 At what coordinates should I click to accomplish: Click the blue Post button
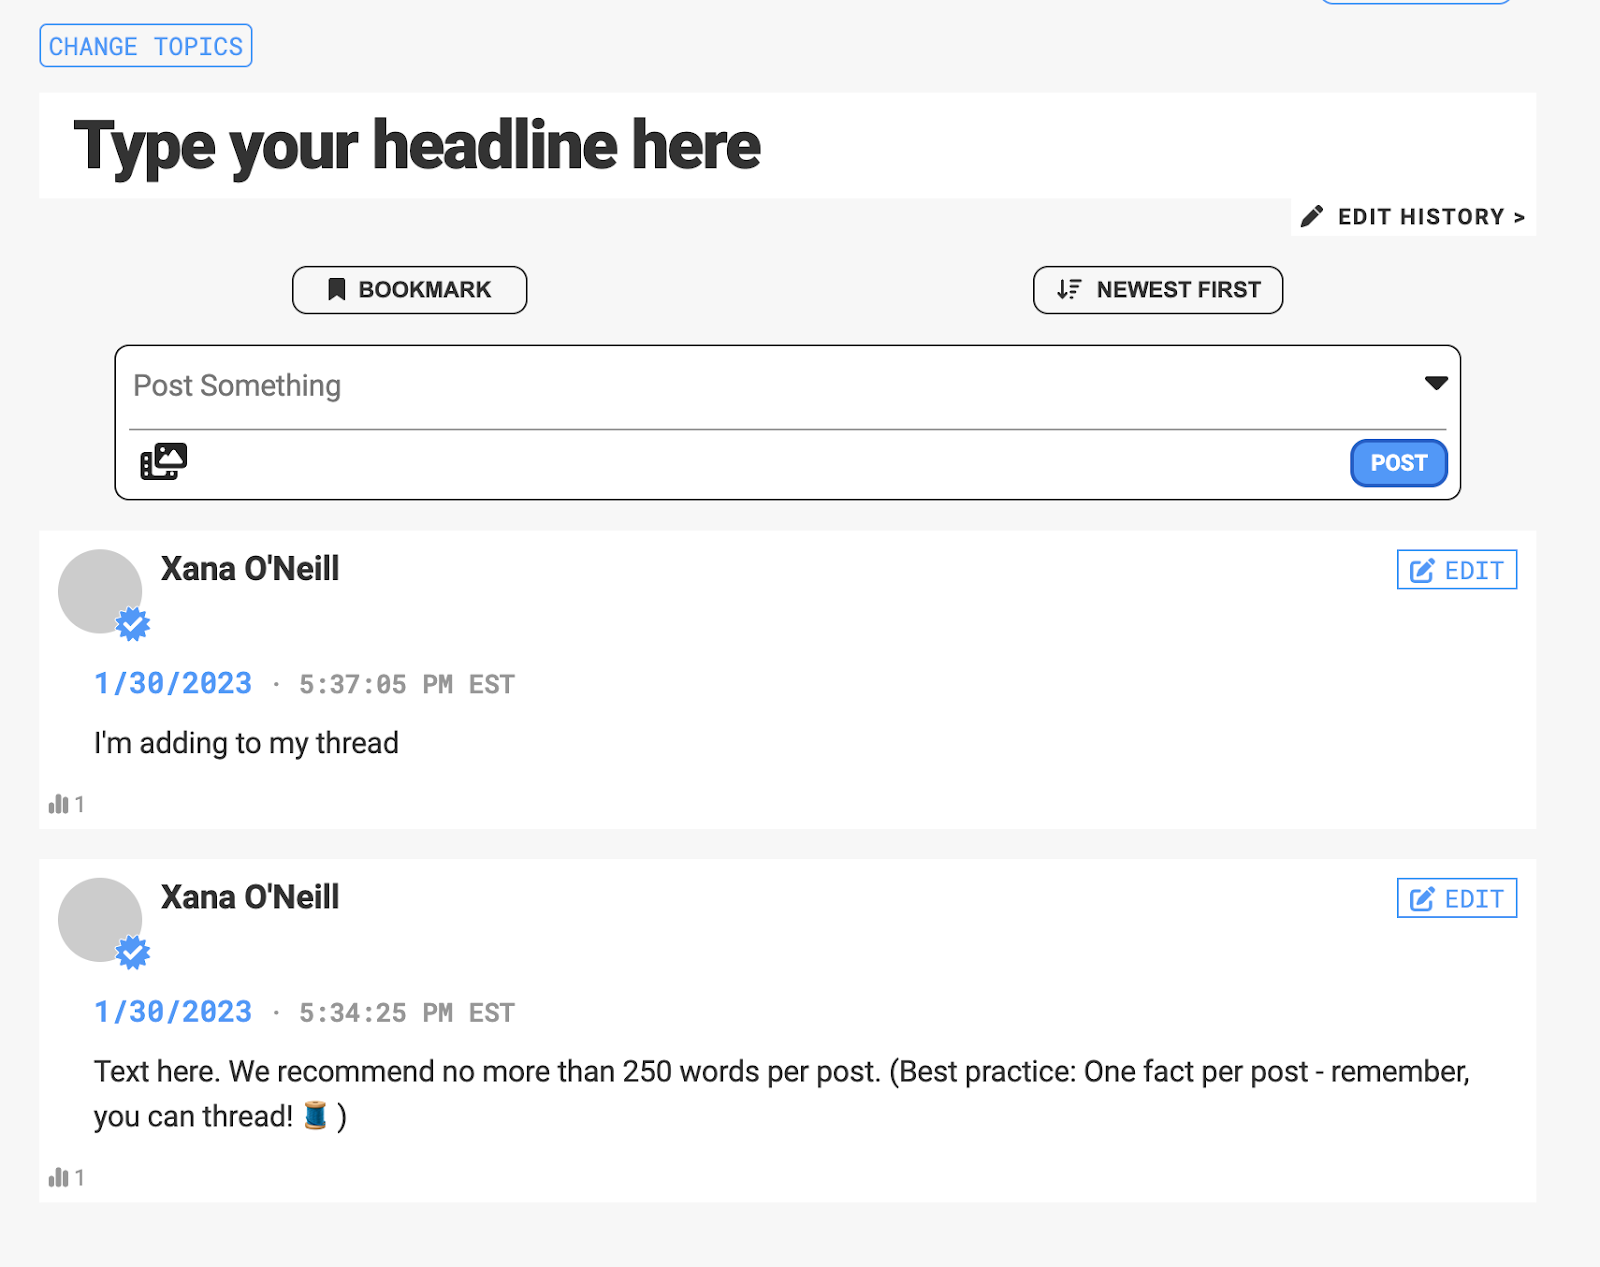(1399, 463)
